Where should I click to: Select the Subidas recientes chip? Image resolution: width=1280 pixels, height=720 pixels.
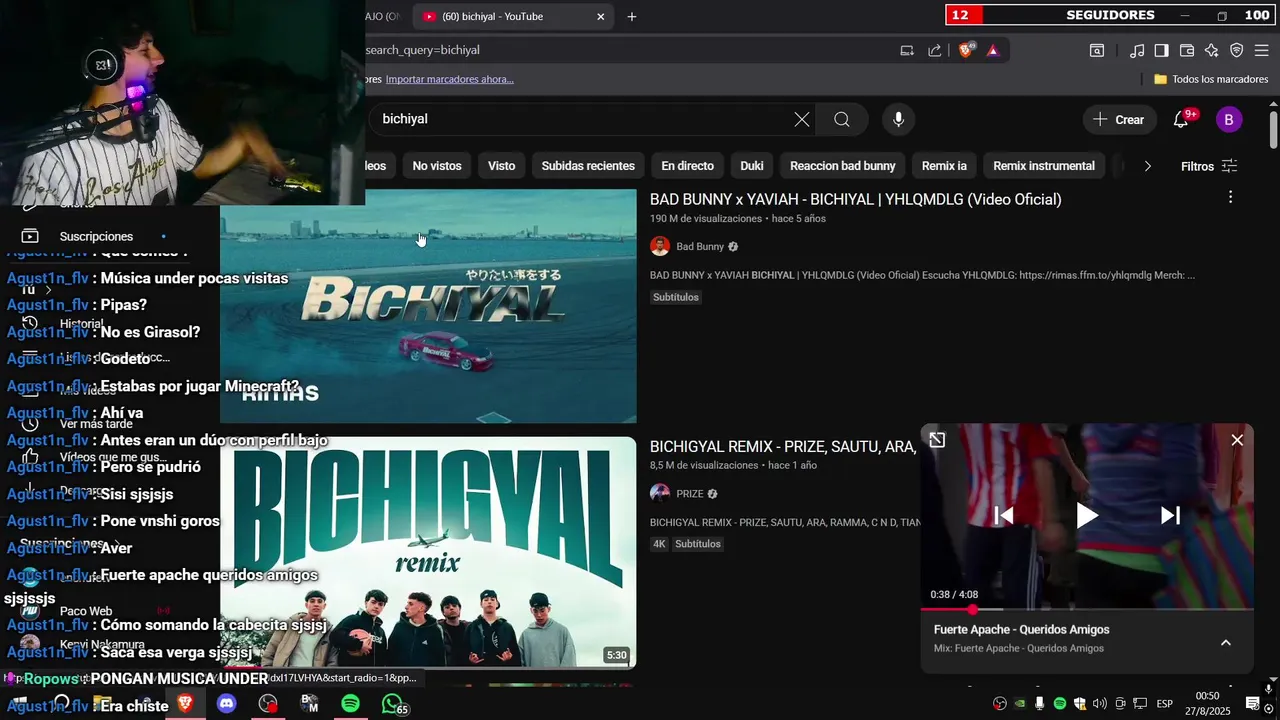pyautogui.click(x=588, y=166)
